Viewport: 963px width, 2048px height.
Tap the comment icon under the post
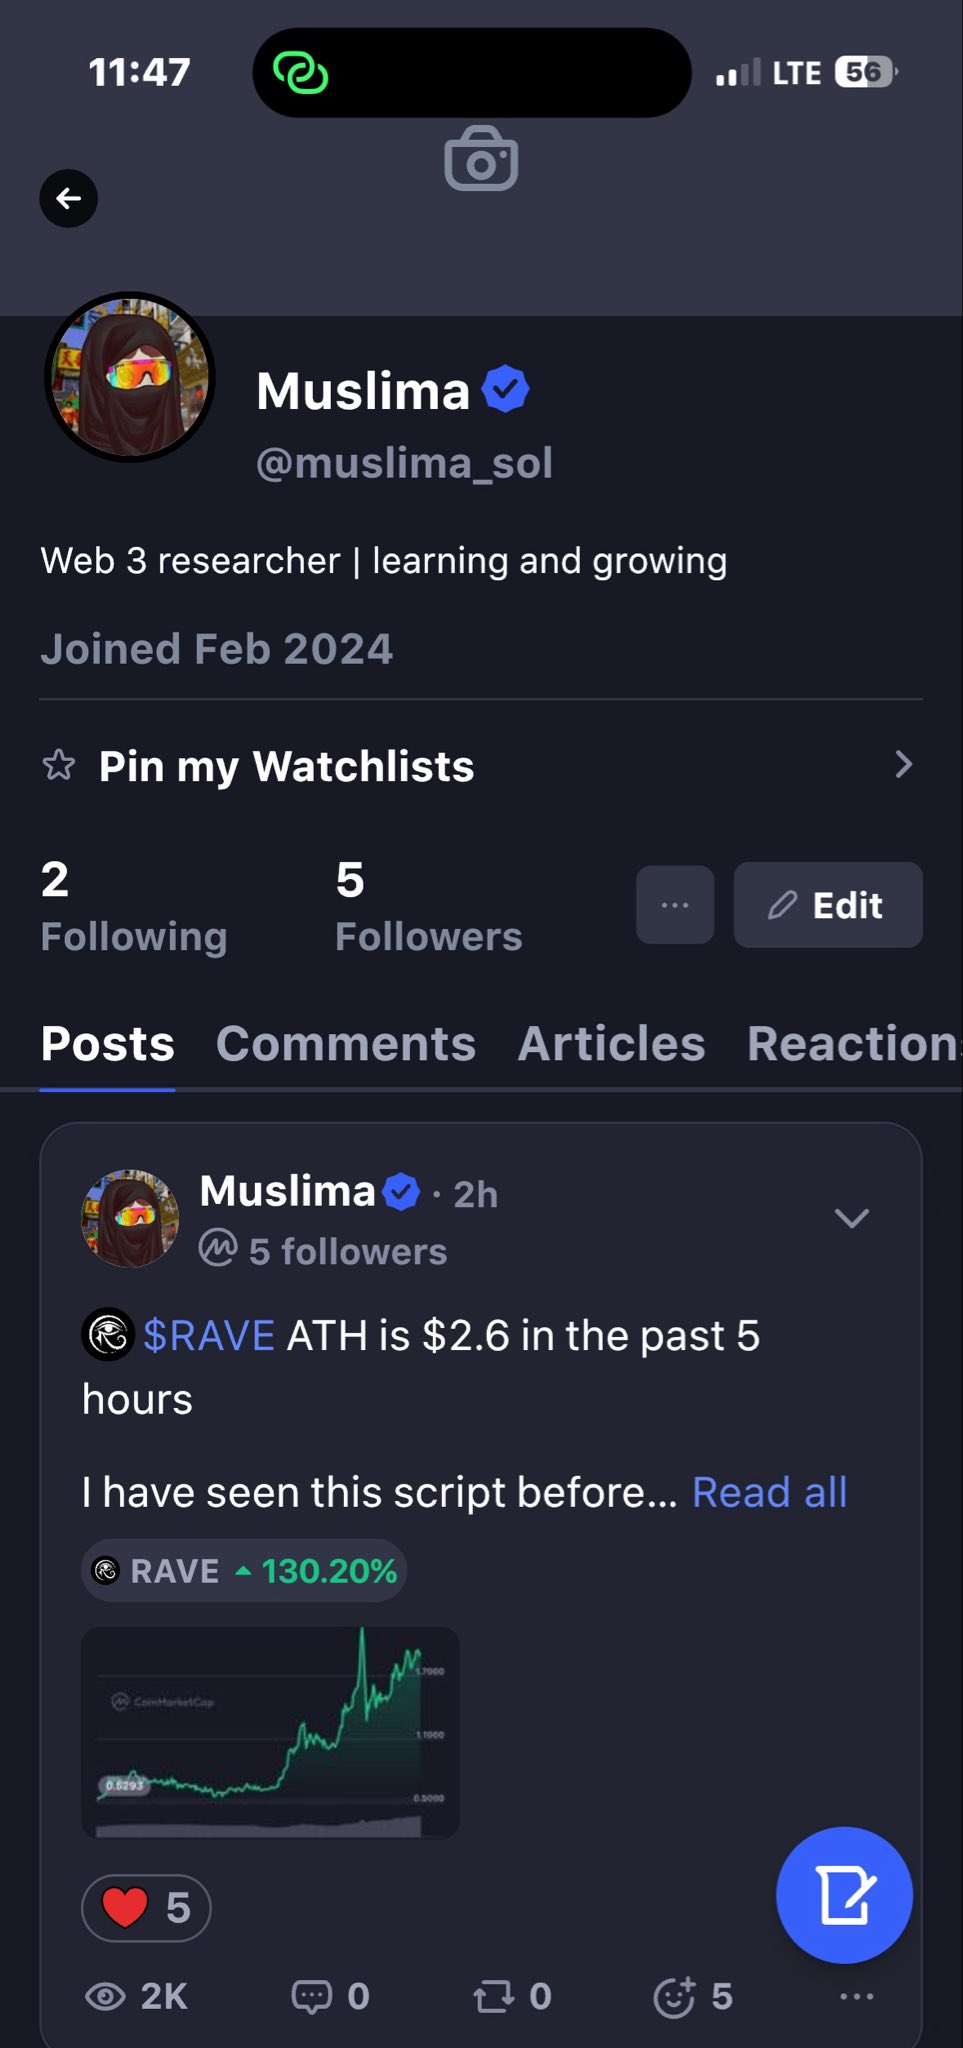coord(311,1997)
